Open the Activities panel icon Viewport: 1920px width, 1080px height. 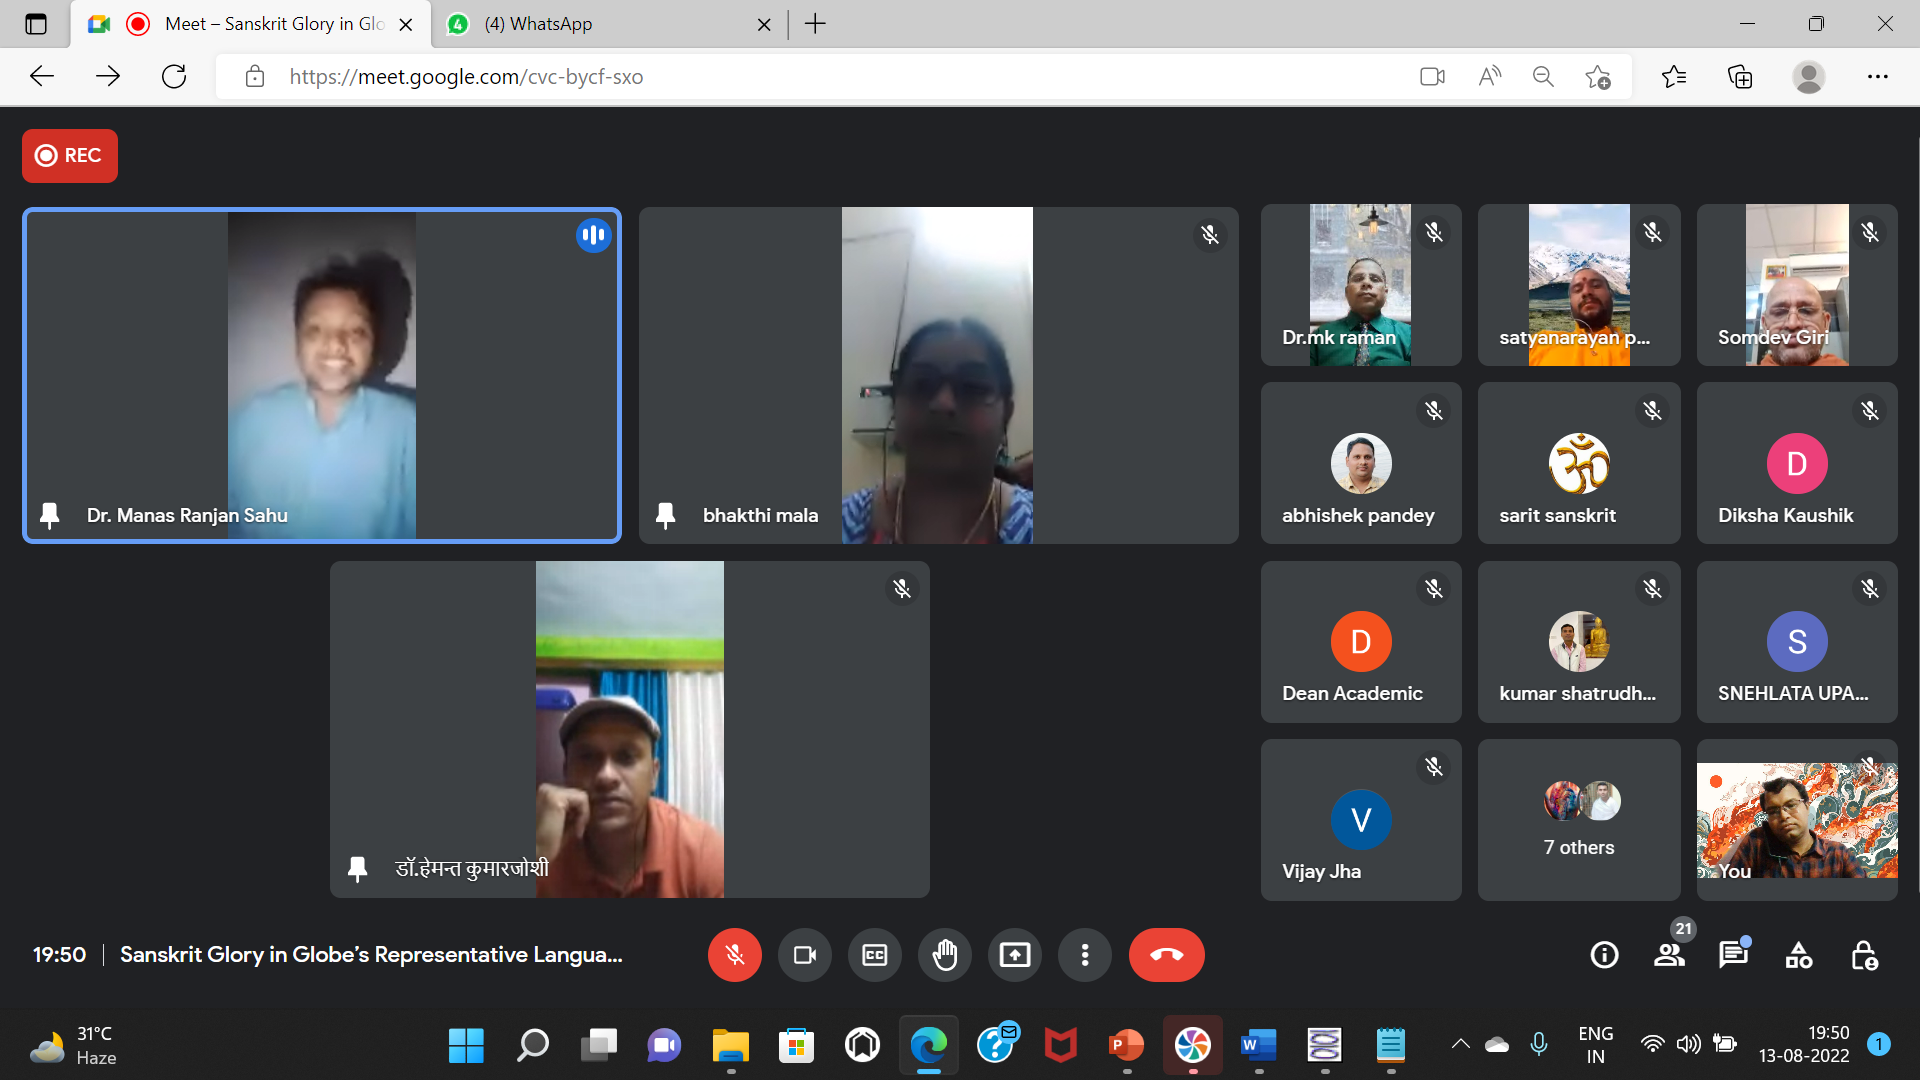pyautogui.click(x=1798, y=955)
